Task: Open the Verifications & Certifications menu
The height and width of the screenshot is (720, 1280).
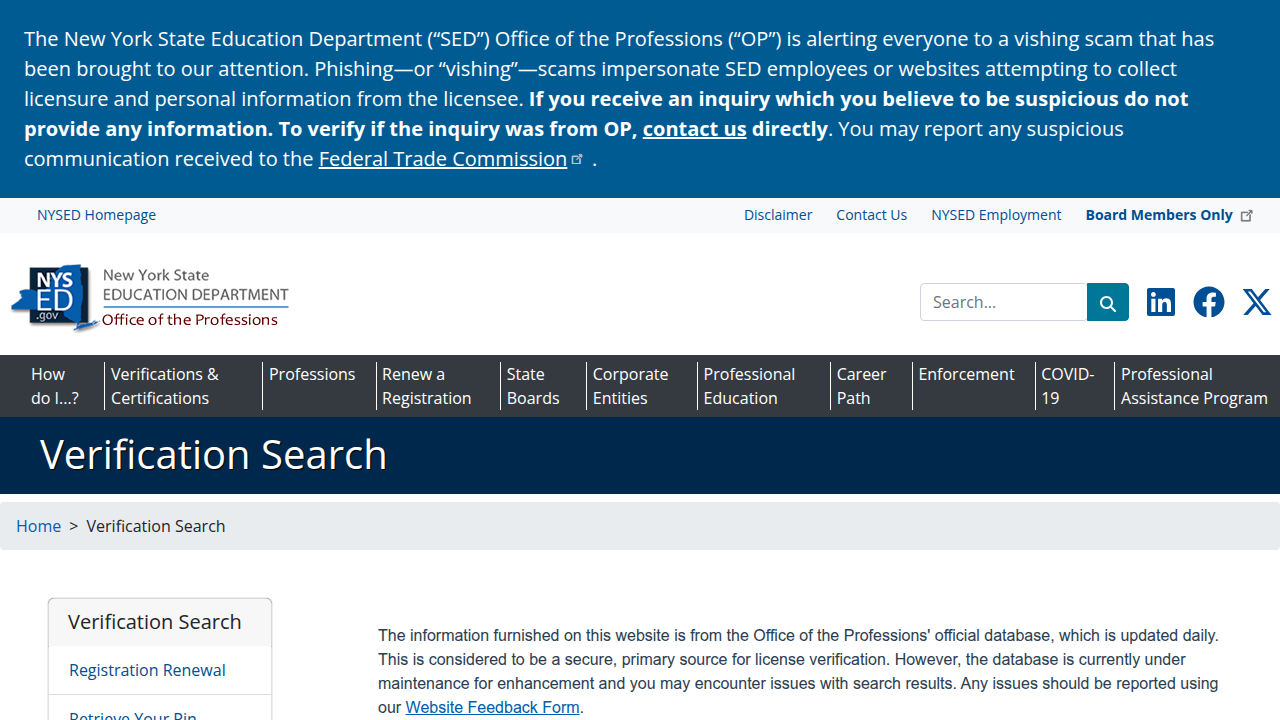Action: tap(165, 386)
